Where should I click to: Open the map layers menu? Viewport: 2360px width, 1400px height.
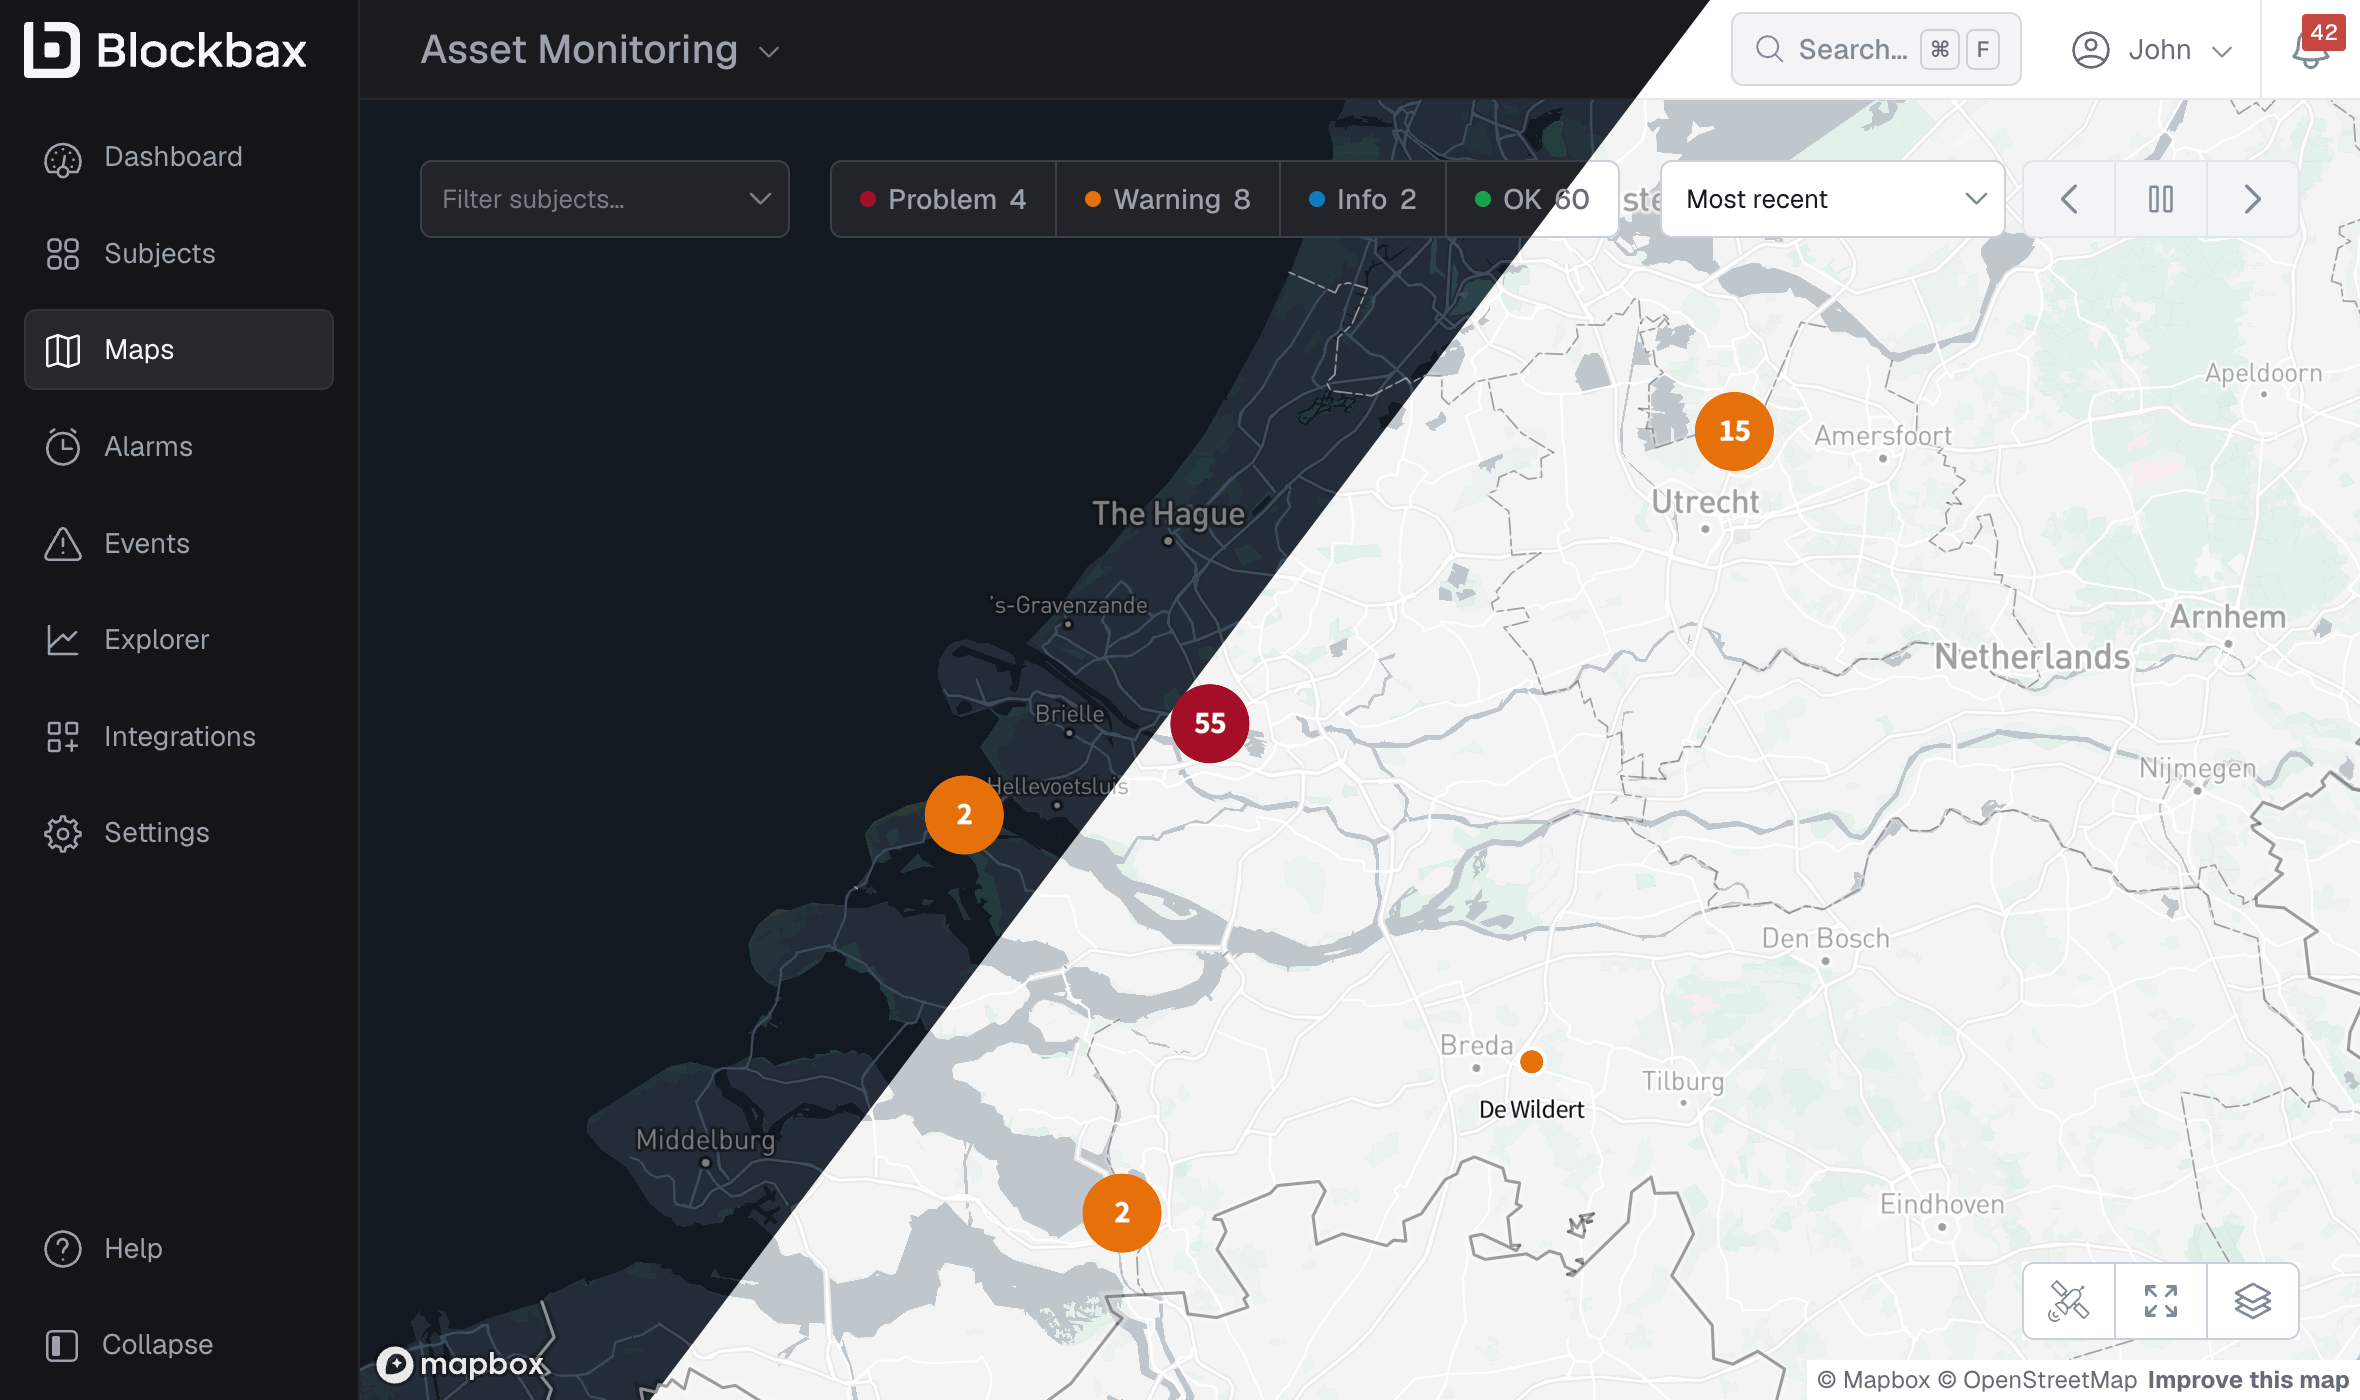click(x=2252, y=1301)
